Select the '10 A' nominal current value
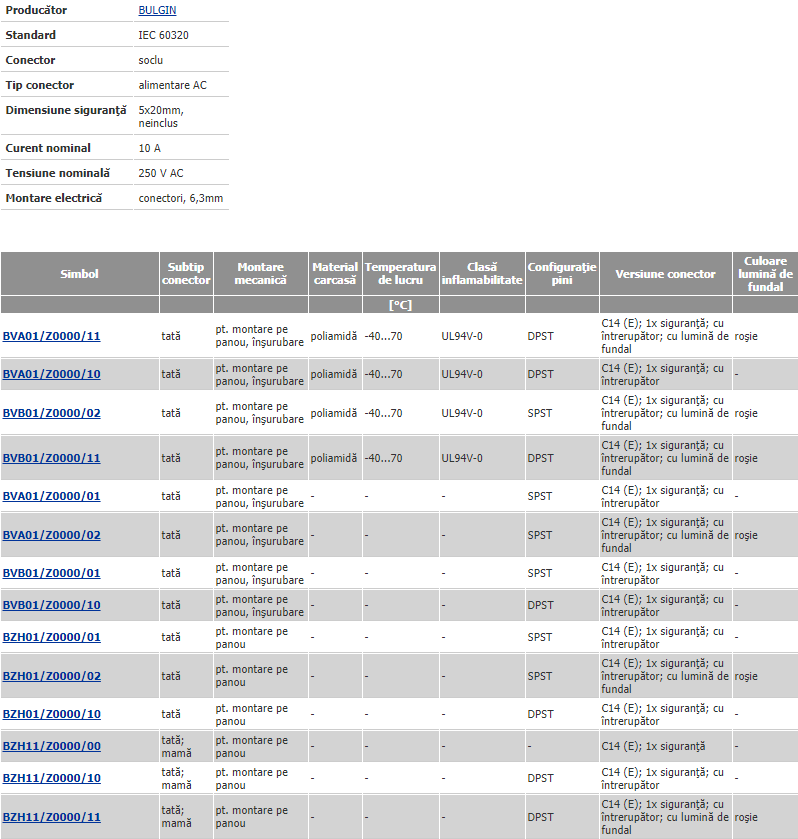This screenshot has height=839, width=798. [149, 148]
